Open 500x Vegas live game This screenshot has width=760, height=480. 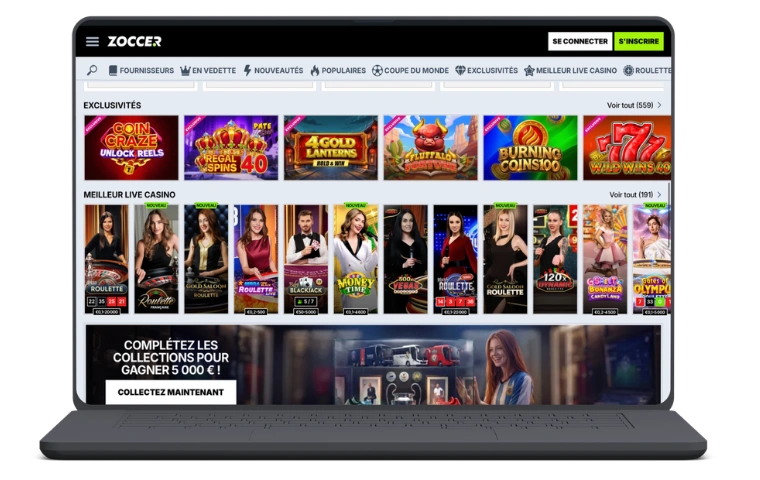click(406, 259)
